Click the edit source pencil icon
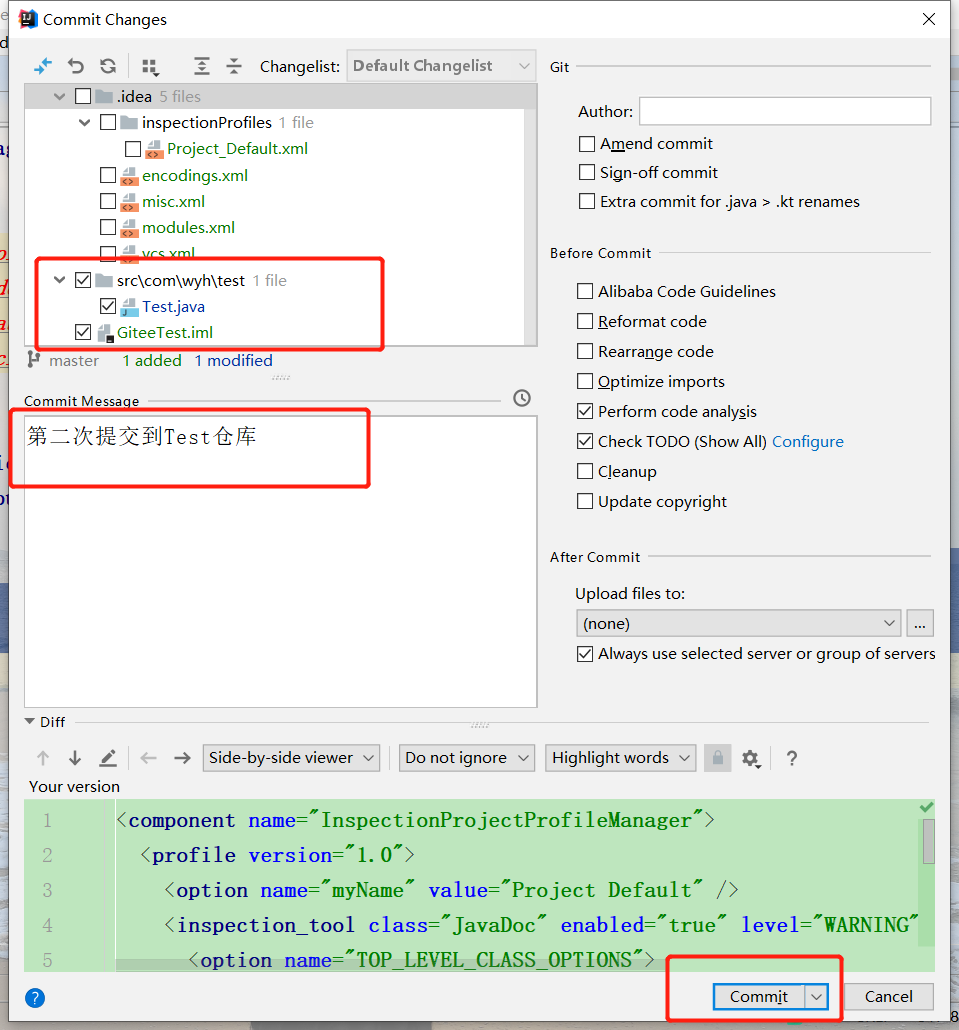Viewport: 959px width, 1030px height. click(108, 758)
